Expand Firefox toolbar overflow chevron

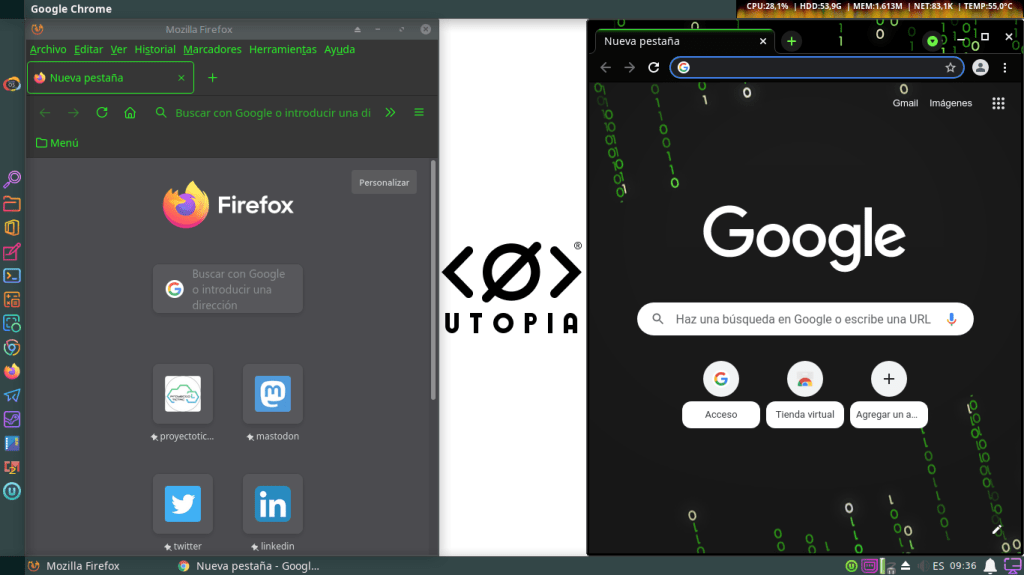coord(390,113)
